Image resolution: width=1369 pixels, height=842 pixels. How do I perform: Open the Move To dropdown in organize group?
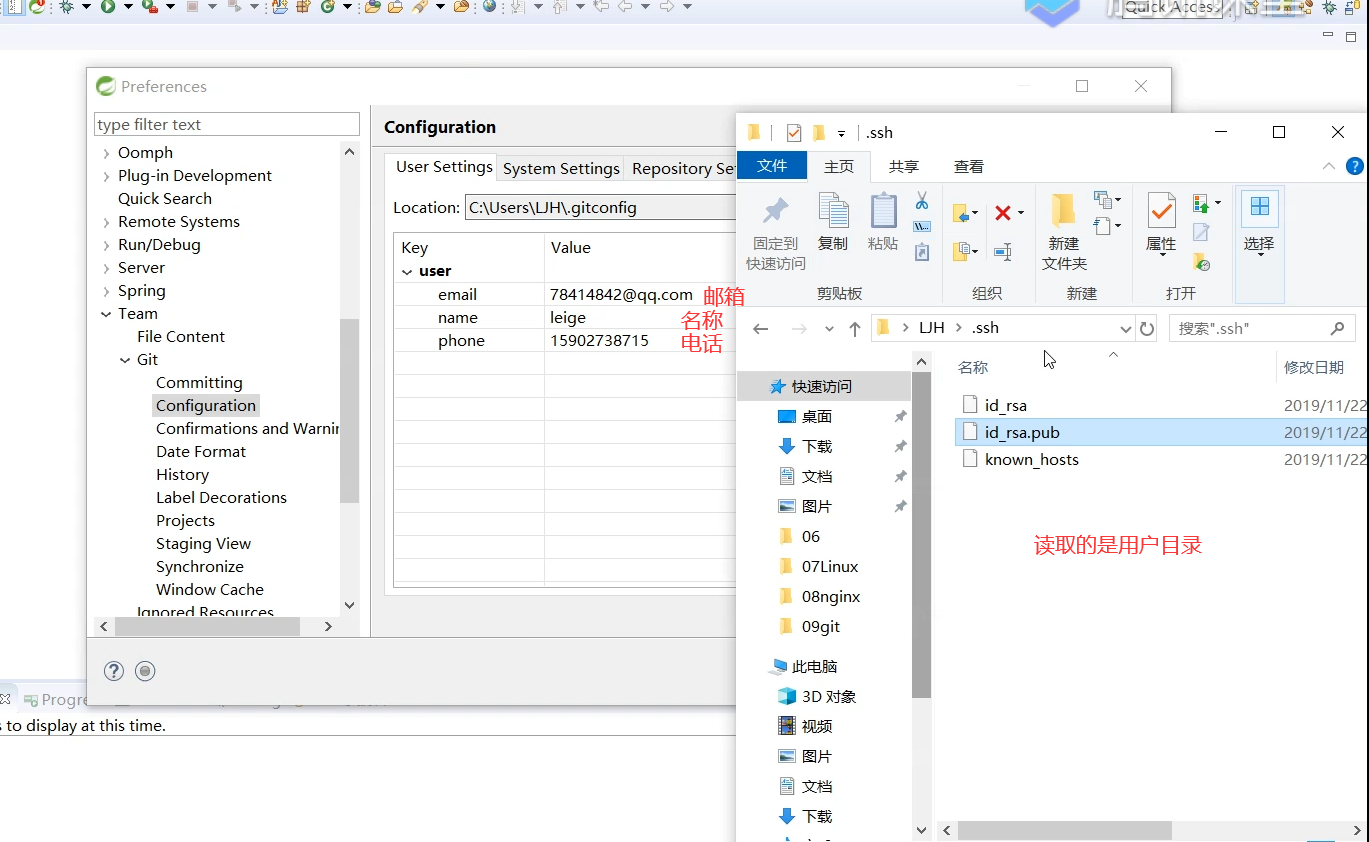click(975, 212)
